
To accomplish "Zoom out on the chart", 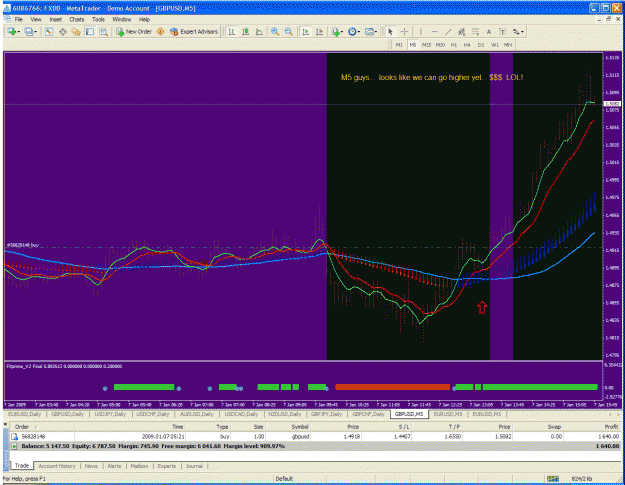I will click(x=289, y=31).
